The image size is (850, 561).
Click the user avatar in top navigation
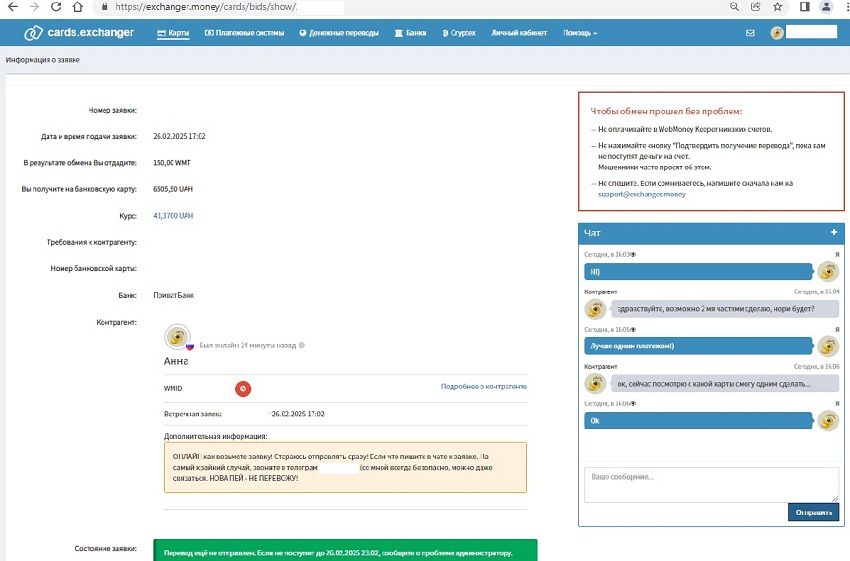[777, 33]
